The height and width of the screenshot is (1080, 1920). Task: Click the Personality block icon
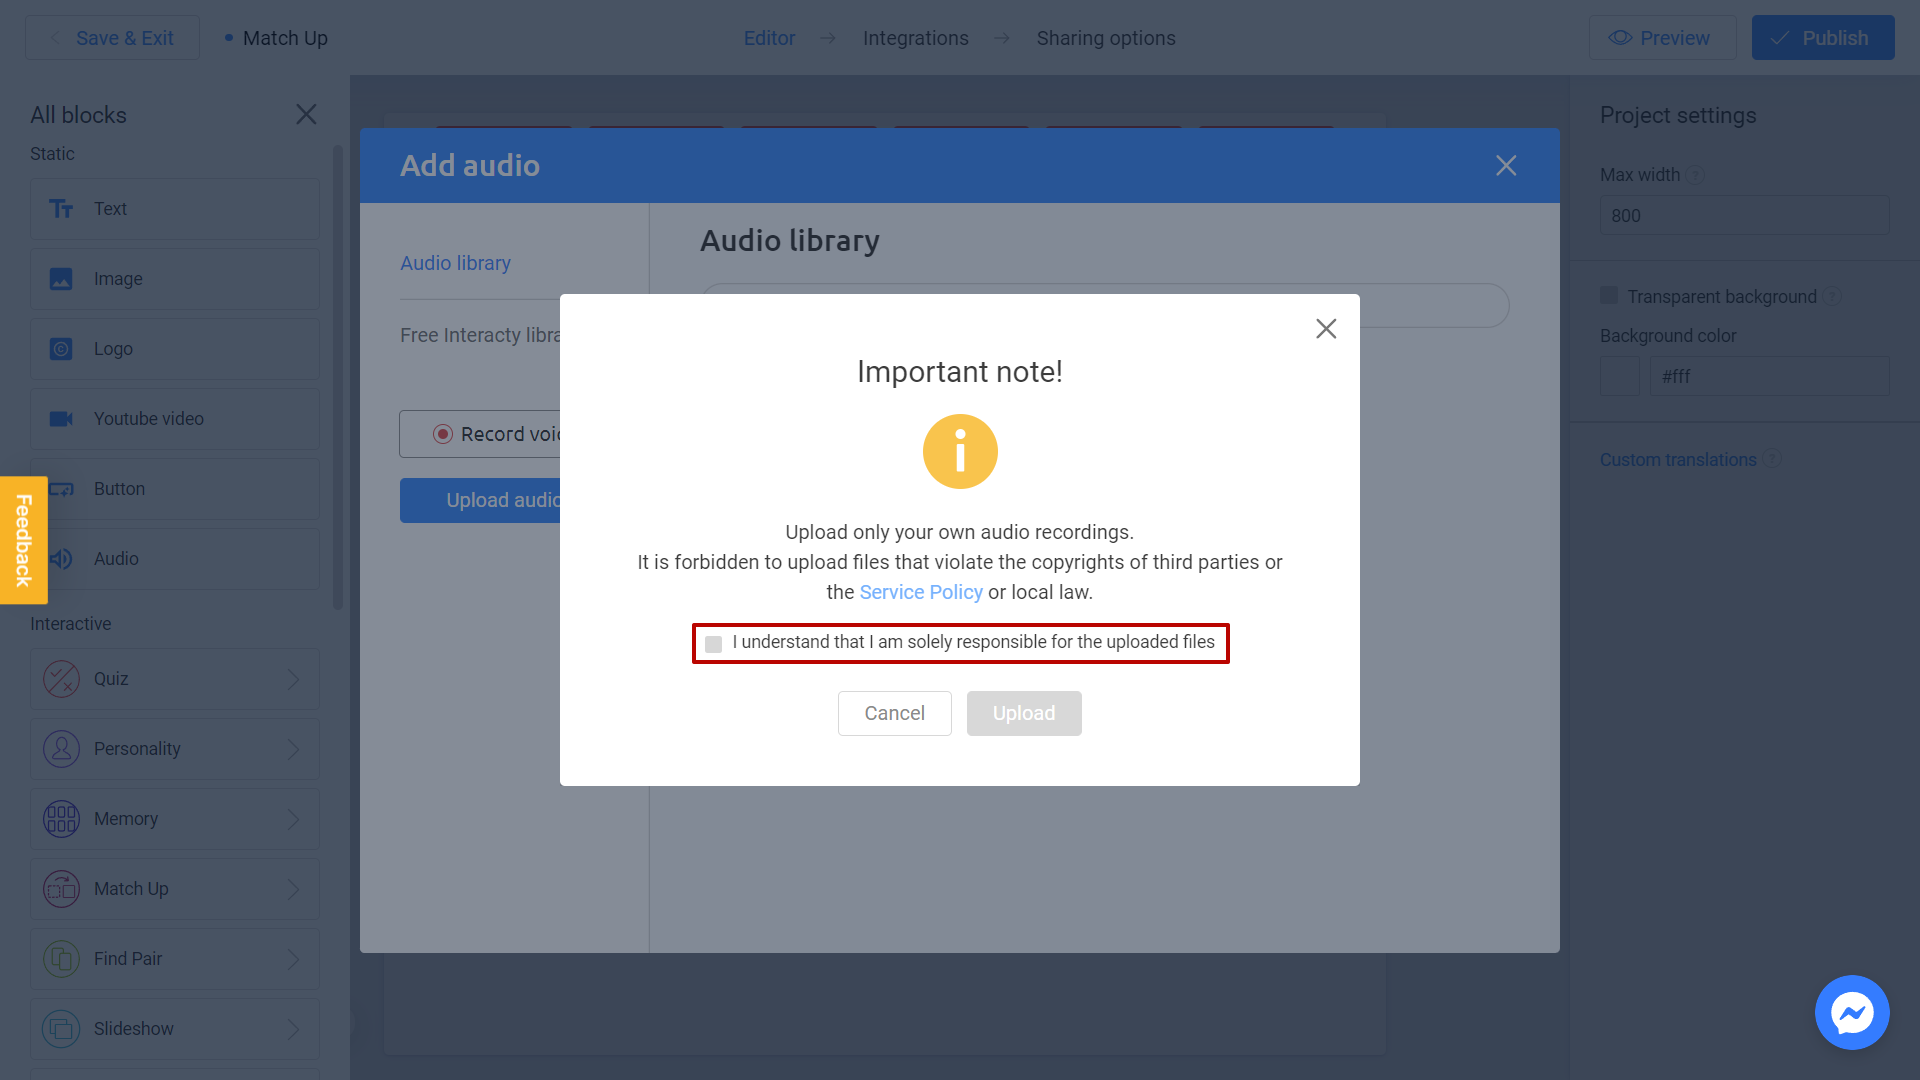(62, 749)
